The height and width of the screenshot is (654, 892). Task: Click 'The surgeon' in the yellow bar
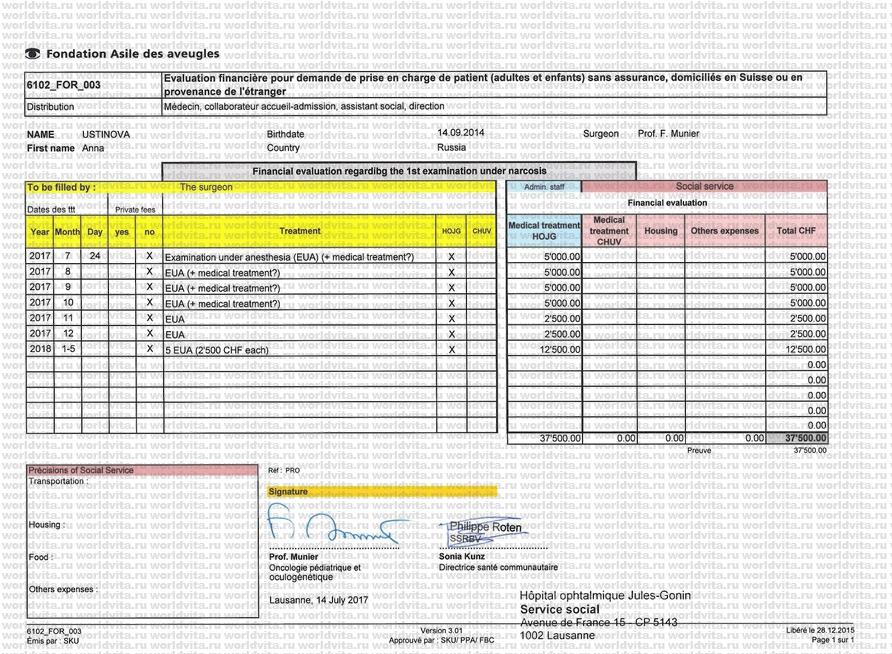point(206,187)
